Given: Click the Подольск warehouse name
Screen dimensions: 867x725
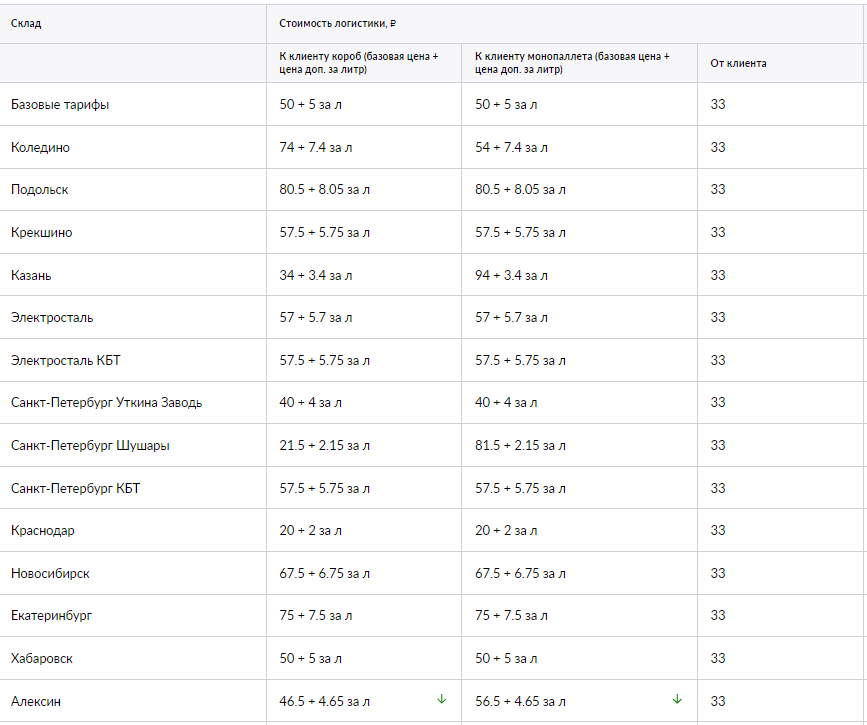Looking at the screenshot, I should point(39,190).
